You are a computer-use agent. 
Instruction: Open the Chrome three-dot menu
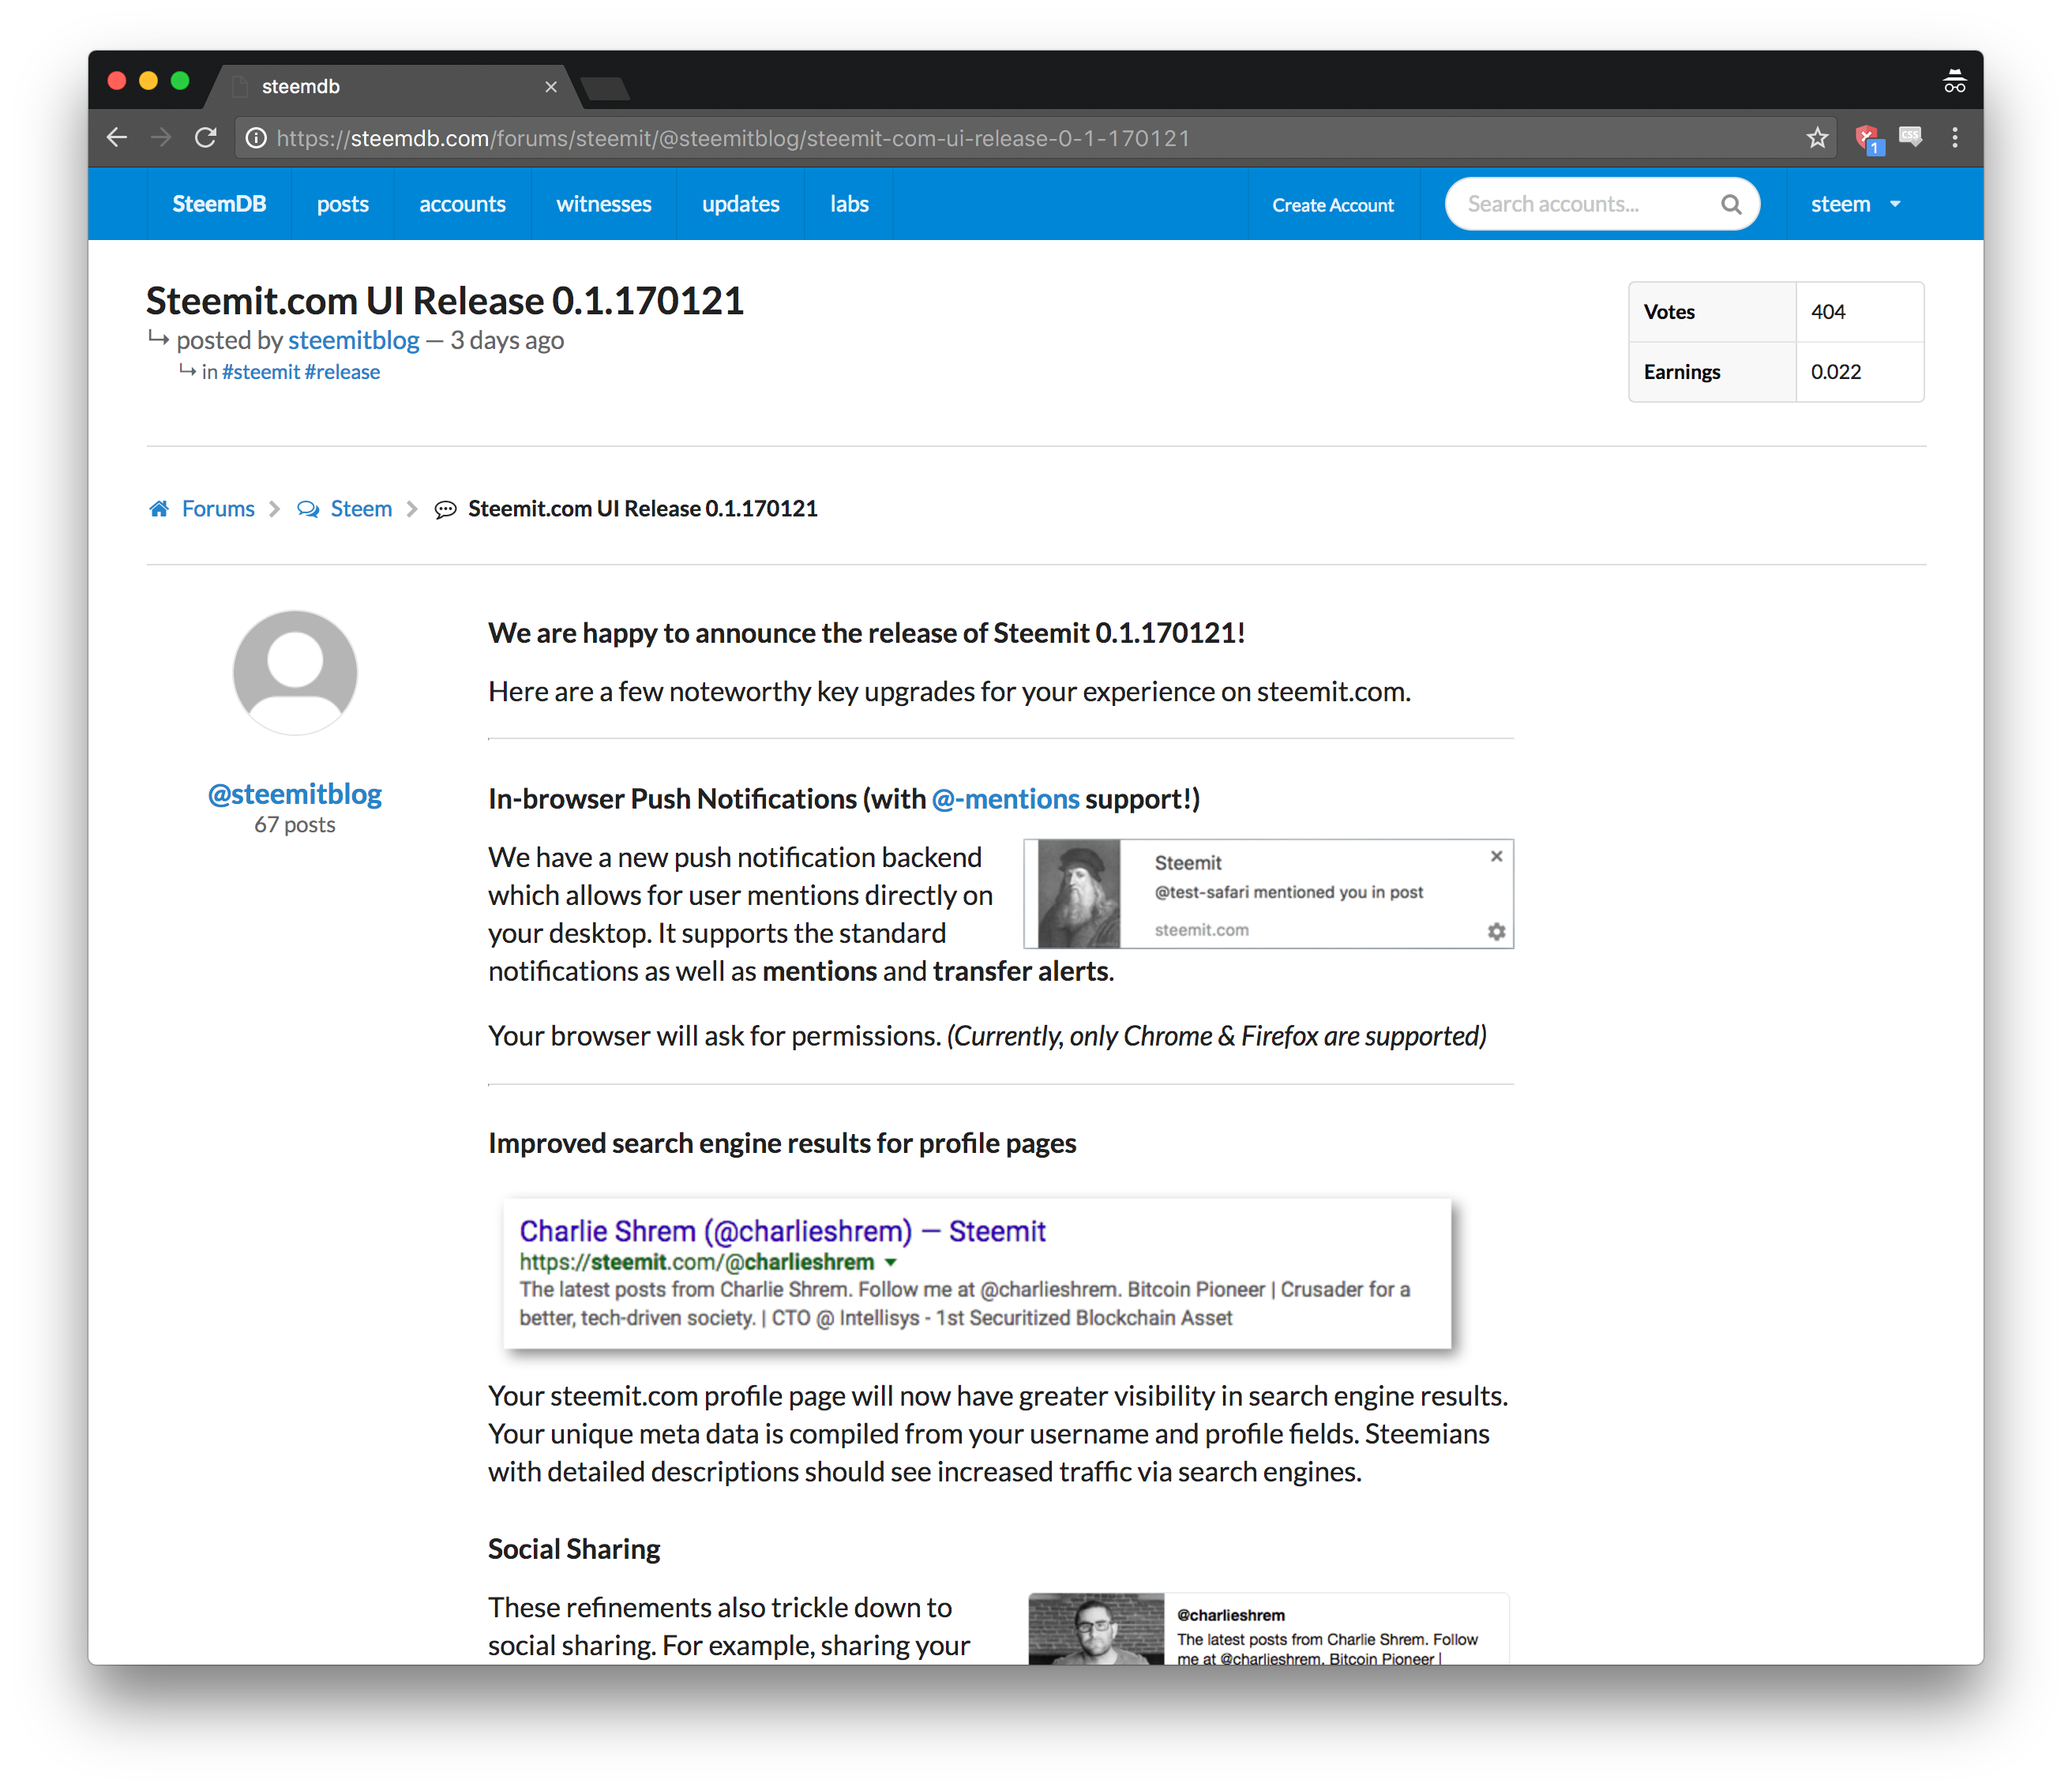point(1955,137)
